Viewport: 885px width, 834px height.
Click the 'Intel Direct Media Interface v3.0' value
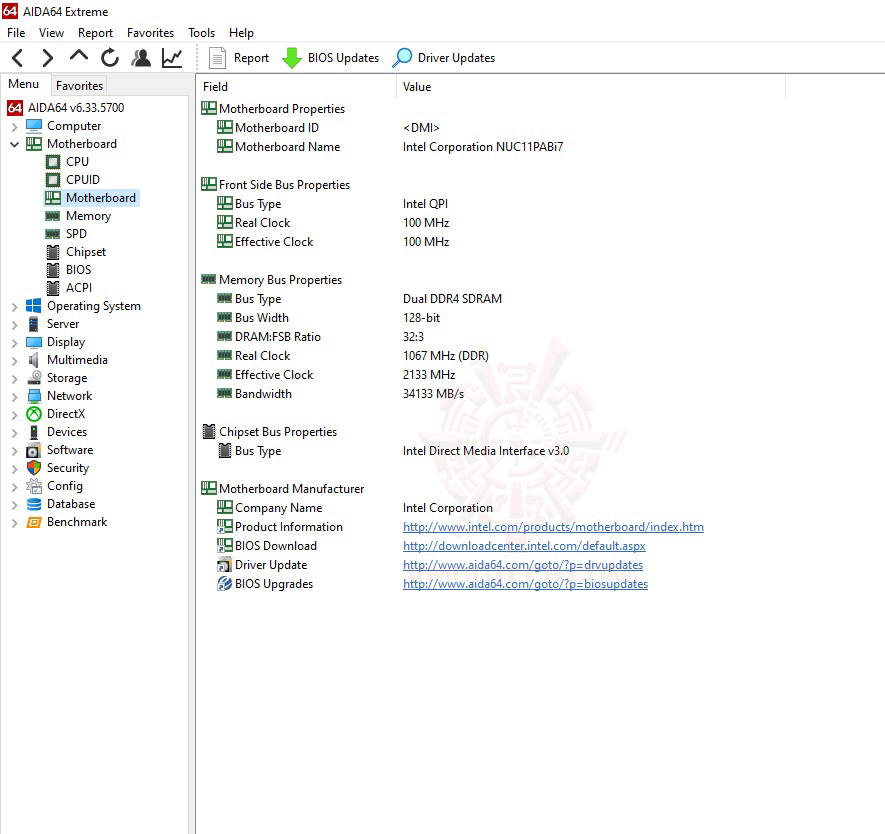[486, 451]
